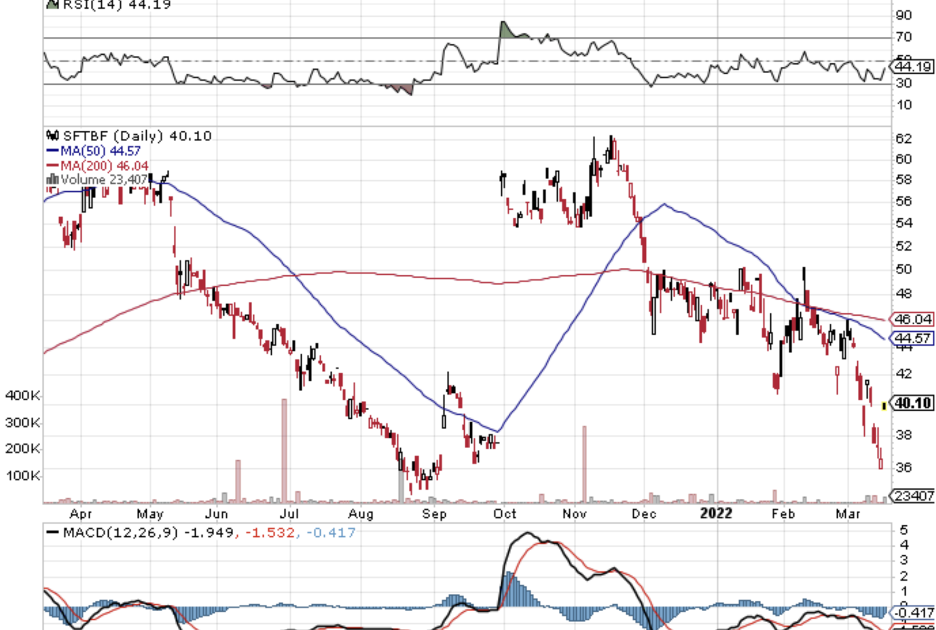Click the 44.57 price tag on axis
The image size is (936, 630).
913,339
